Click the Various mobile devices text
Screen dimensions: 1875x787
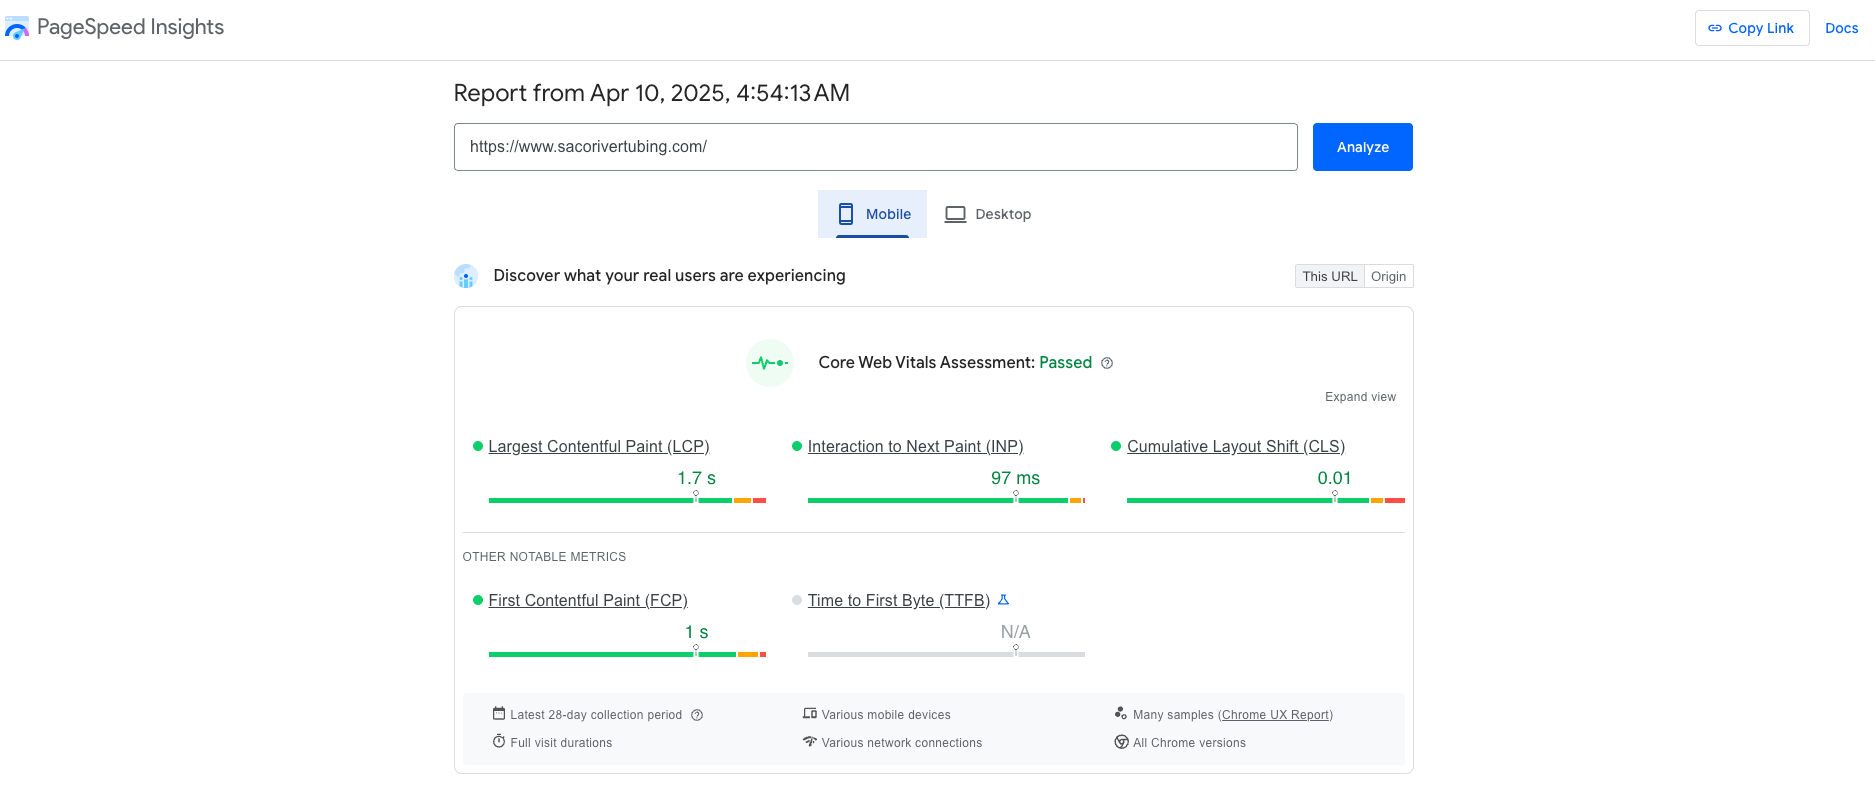[x=886, y=715]
